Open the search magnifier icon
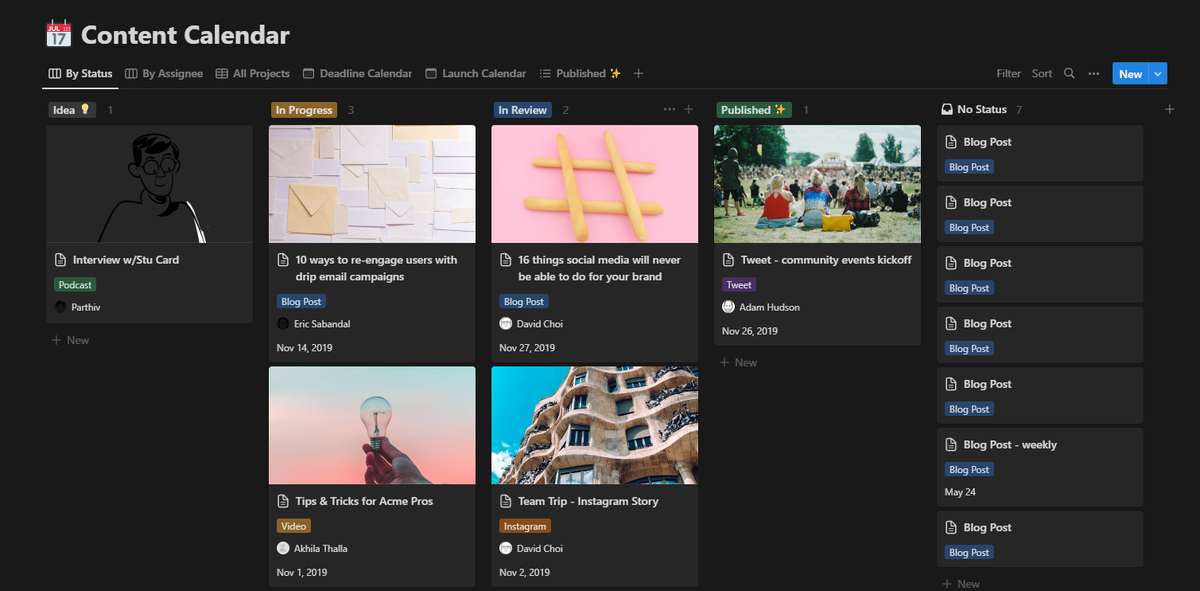 pyautogui.click(x=1069, y=73)
